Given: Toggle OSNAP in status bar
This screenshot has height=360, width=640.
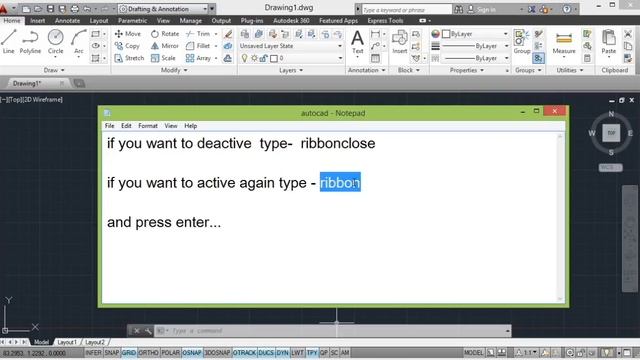Looking at the screenshot, I should tap(192, 353).
